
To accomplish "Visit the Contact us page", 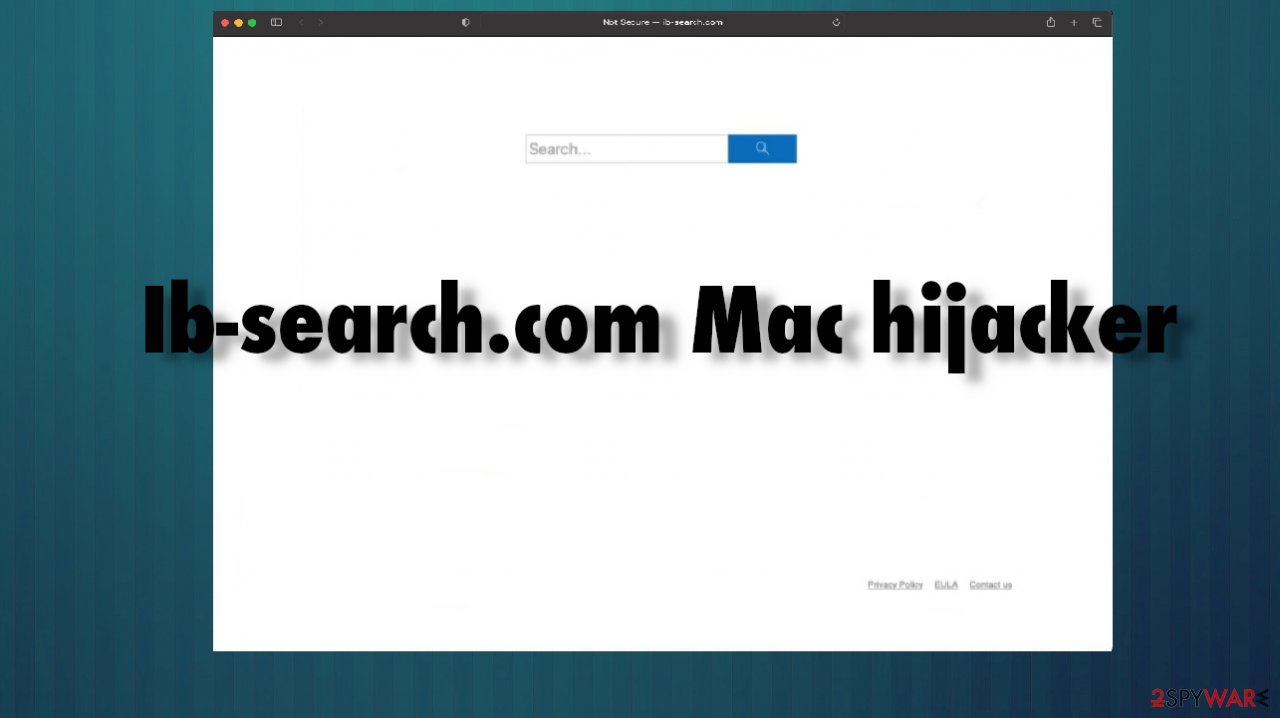I will coord(990,584).
